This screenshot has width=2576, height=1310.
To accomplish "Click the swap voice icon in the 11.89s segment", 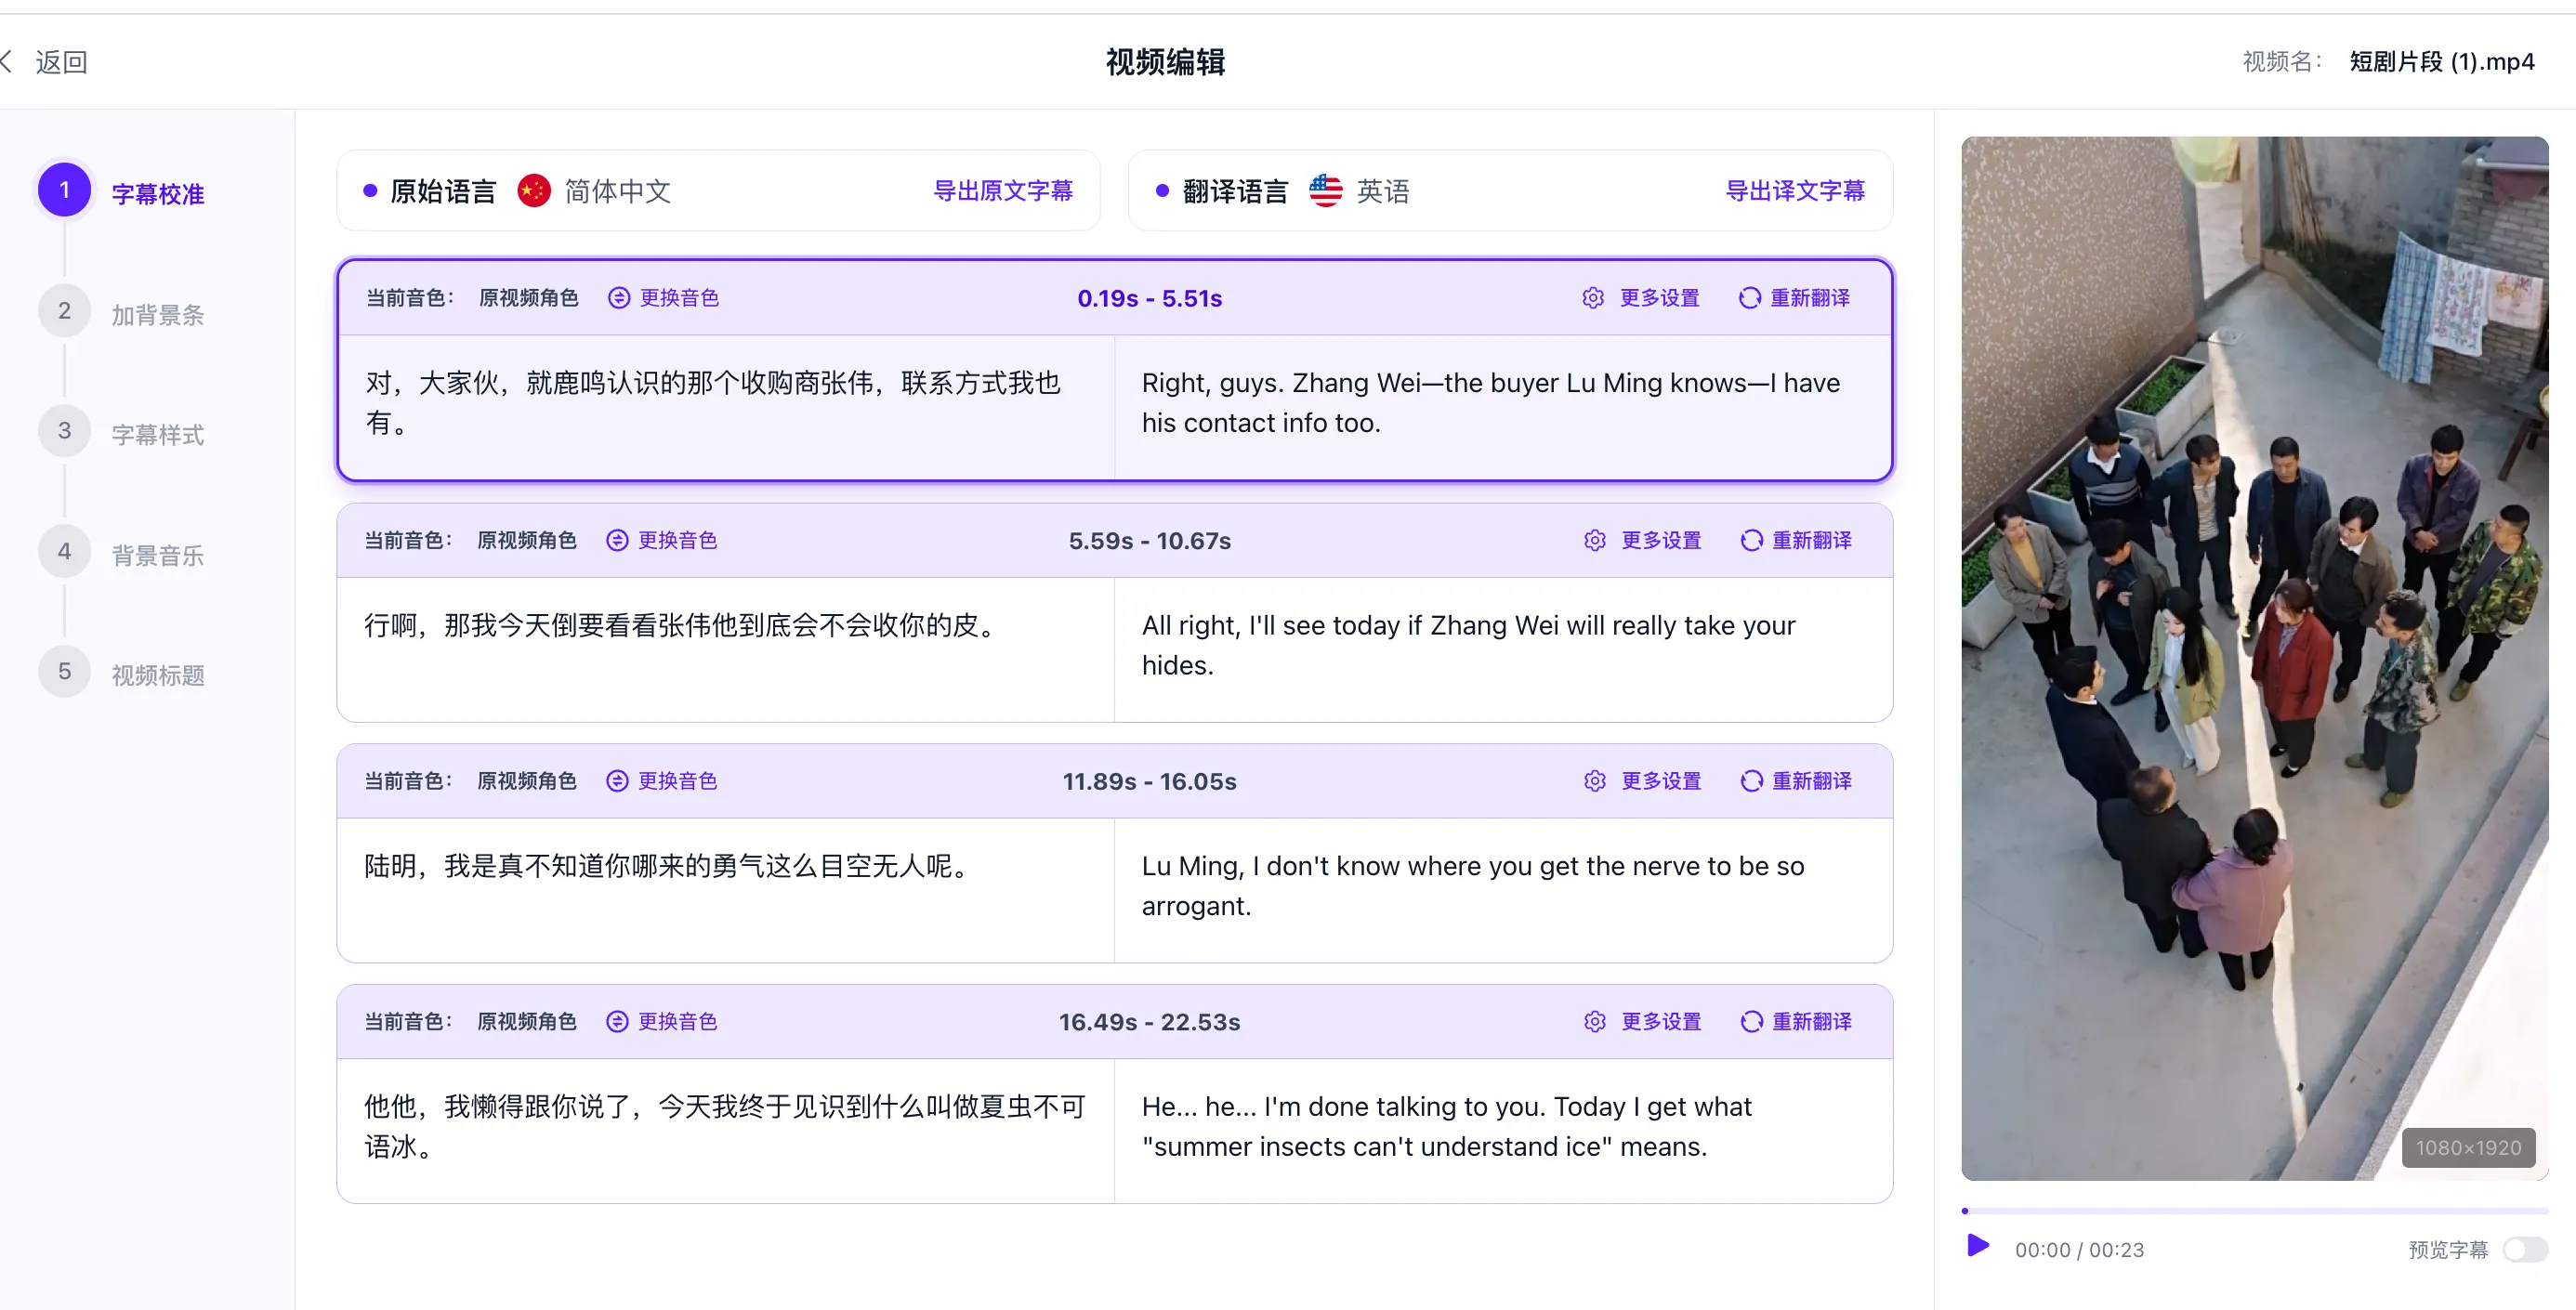I will point(618,781).
